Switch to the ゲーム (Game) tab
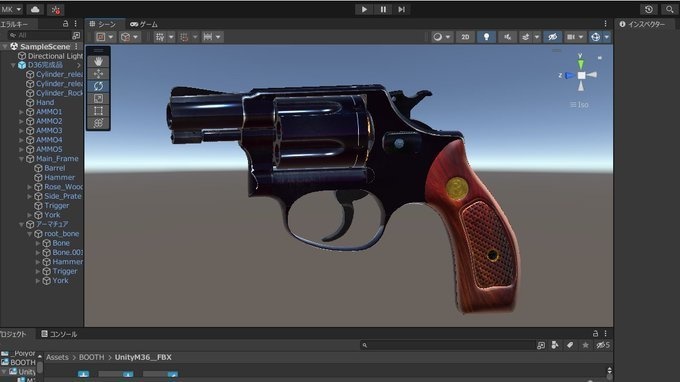The width and height of the screenshot is (680, 382). 144,24
